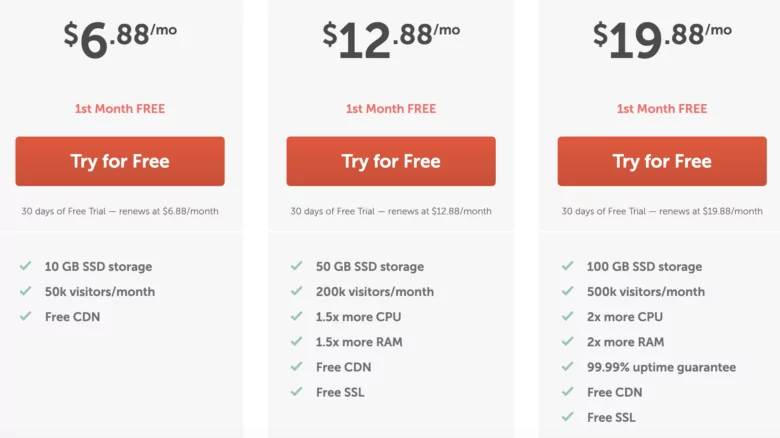This screenshot has height=438, width=780.
Task: Select the checkmark next to 50k visitors/month
Action: pyautogui.click(x=25, y=292)
